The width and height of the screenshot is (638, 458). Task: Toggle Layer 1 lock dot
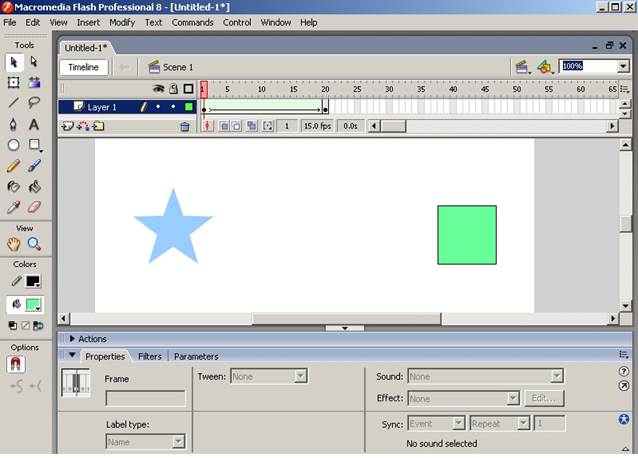173,107
